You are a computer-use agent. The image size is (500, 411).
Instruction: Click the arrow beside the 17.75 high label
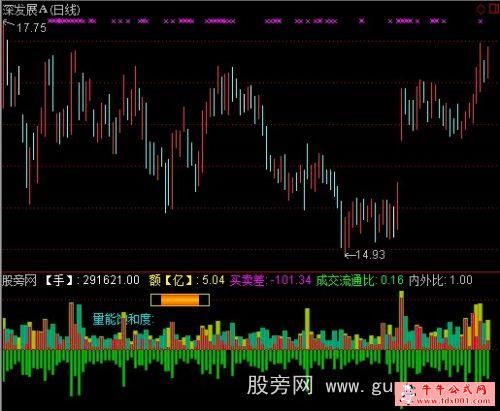(x=8, y=23)
